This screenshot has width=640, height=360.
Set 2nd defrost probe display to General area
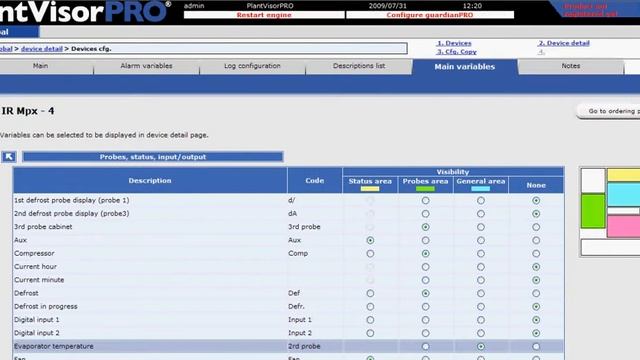[x=481, y=214]
